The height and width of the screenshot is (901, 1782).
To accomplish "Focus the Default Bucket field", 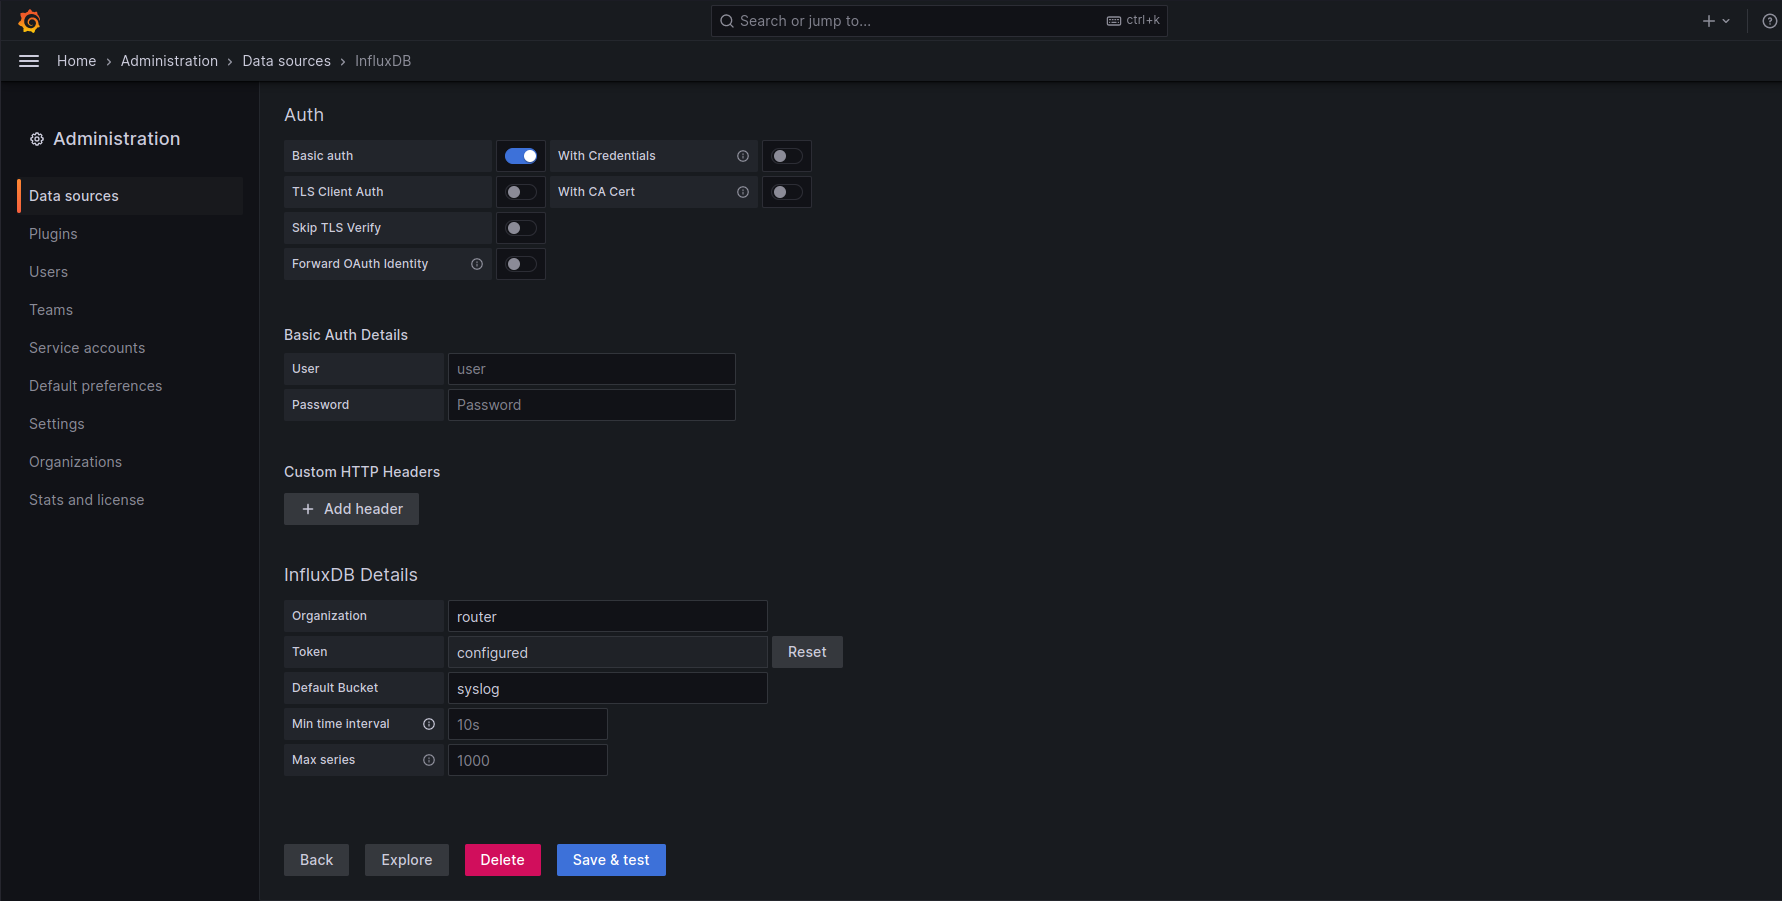I will tap(608, 688).
